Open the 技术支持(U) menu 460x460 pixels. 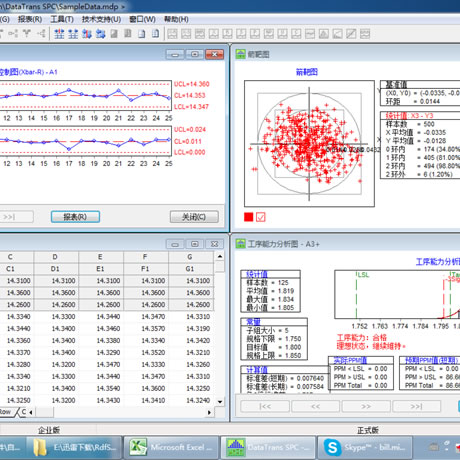(x=101, y=19)
